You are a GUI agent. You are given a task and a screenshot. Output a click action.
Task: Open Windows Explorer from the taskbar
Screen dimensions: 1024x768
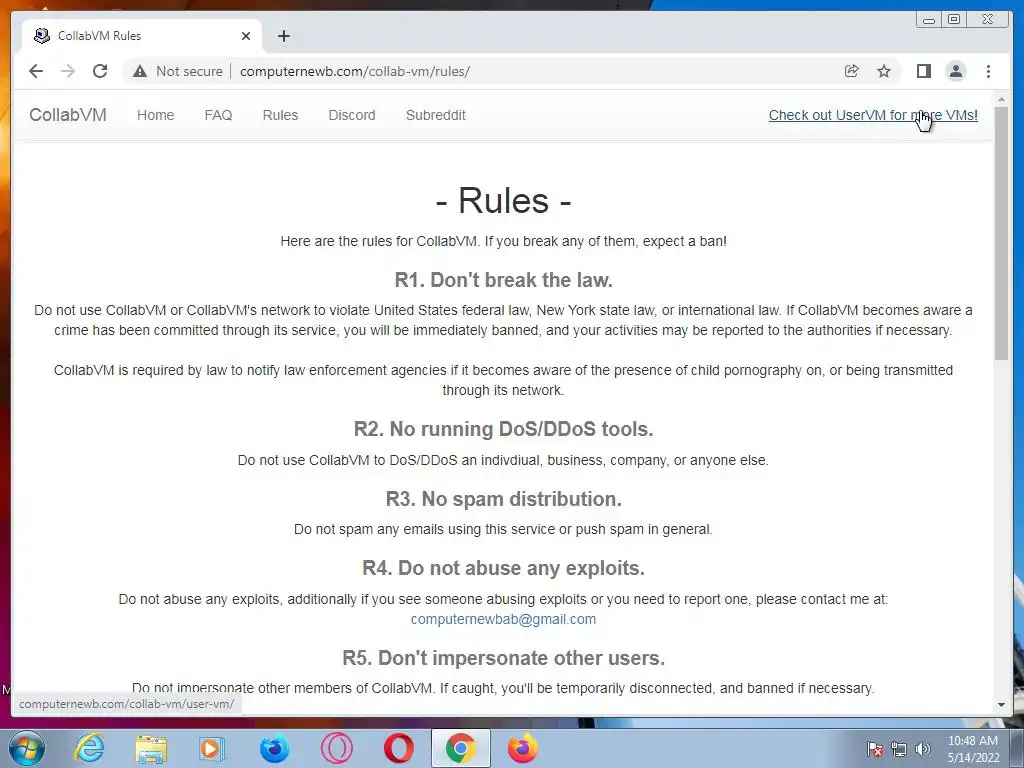(x=151, y=748)
